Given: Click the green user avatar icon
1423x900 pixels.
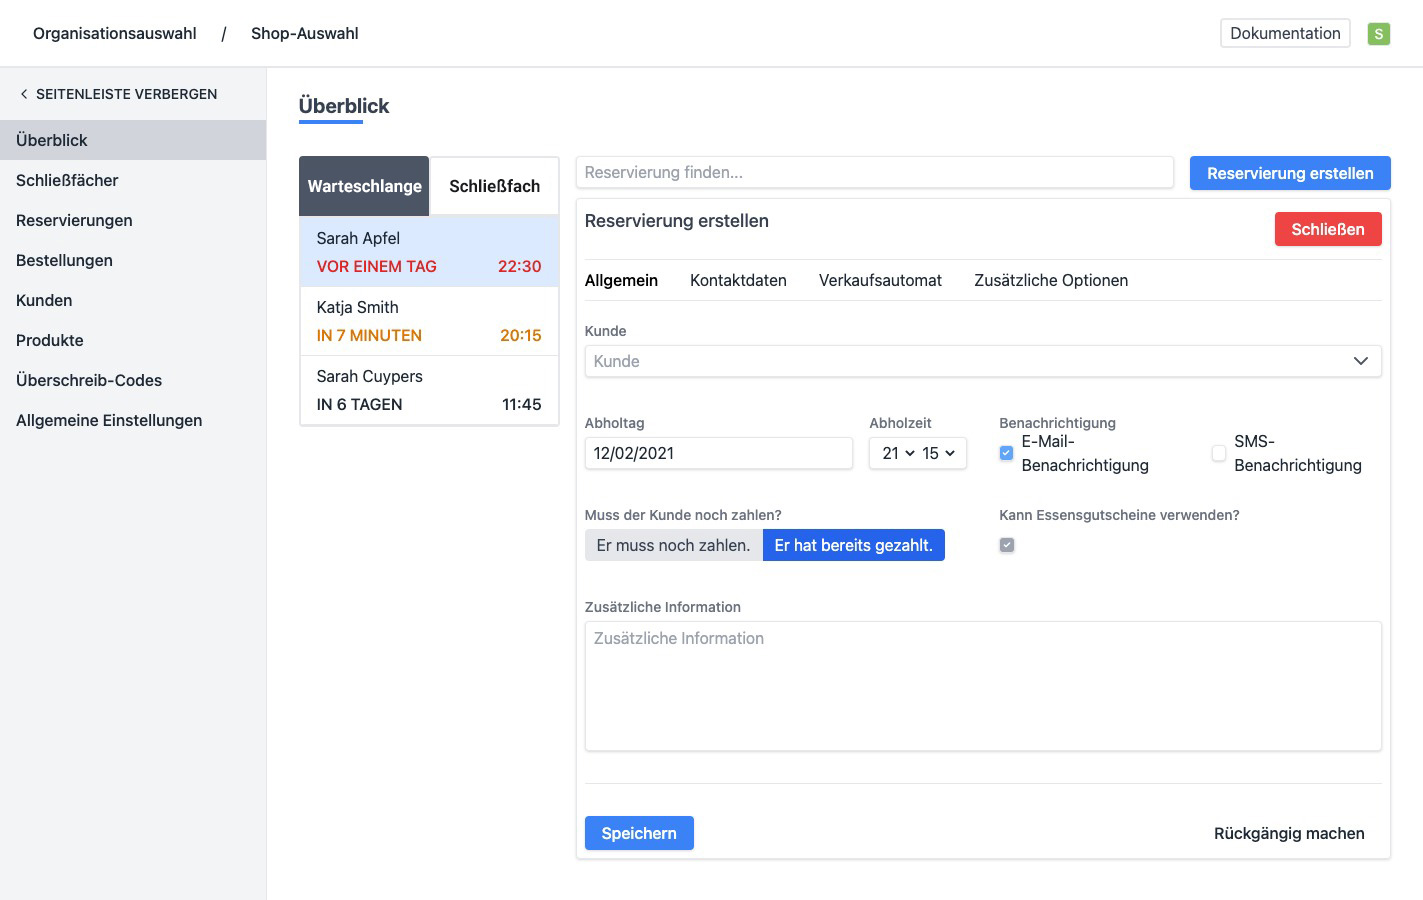Looking at the screenshot, I should [1378, 34].
